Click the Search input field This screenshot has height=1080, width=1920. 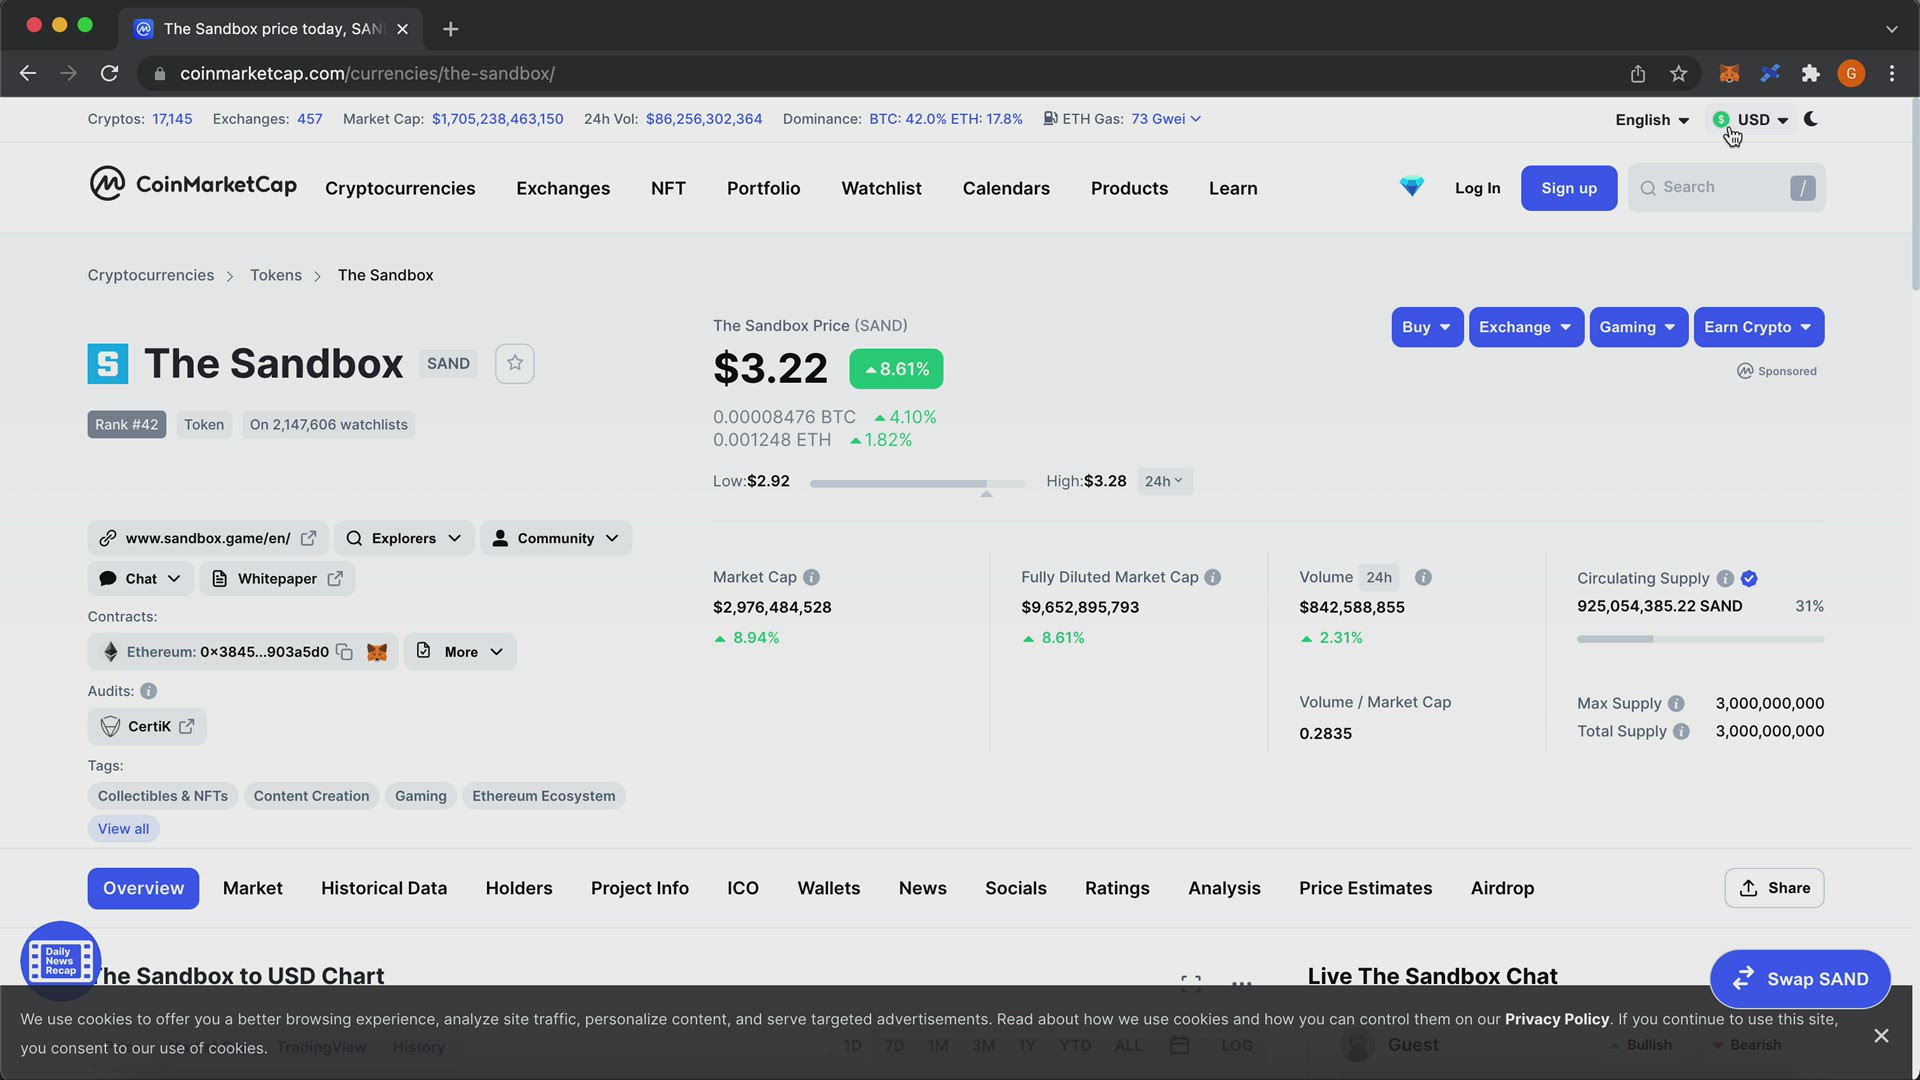pos(1726,188)
